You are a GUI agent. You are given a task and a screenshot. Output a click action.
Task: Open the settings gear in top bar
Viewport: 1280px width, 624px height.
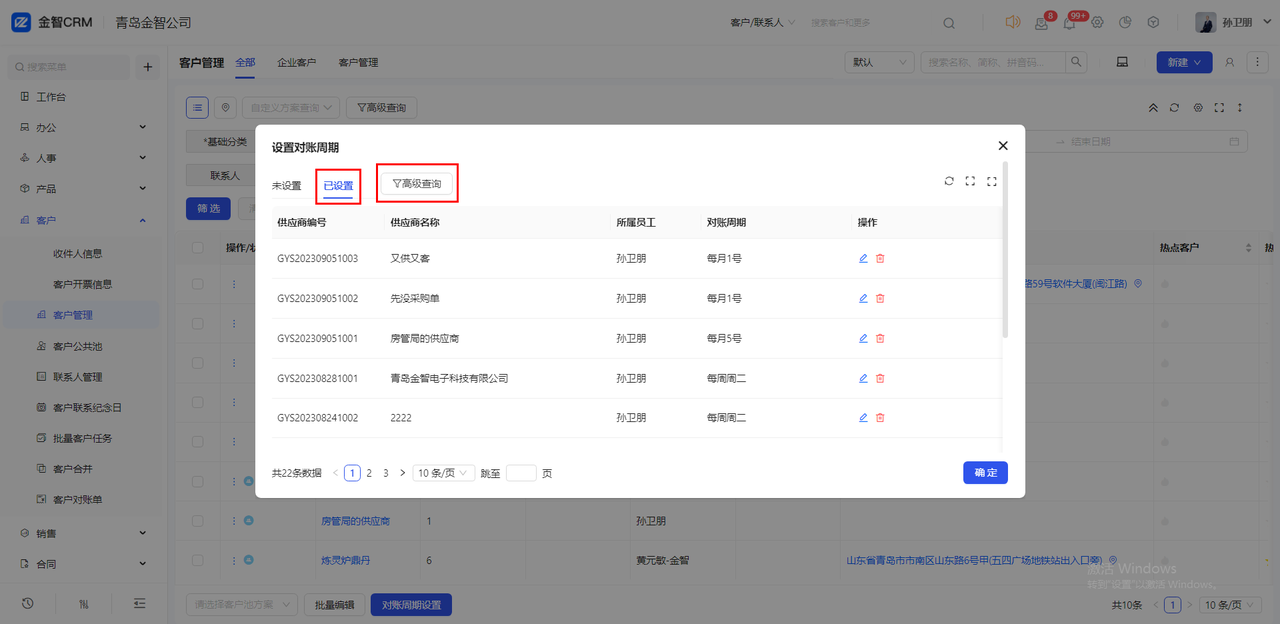[1097, 23]
